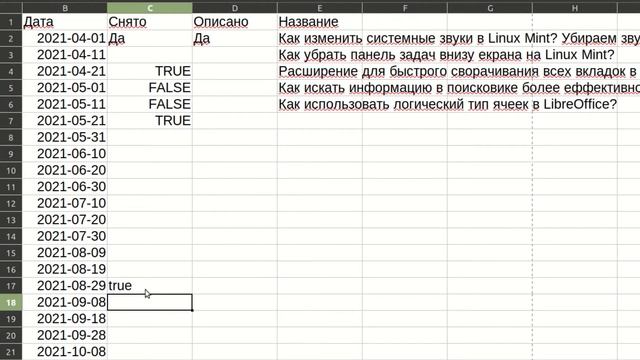The image size is (640, 360).
Task: Select title about LibreOffice logical cell type
Action: (x=447, y=104)
